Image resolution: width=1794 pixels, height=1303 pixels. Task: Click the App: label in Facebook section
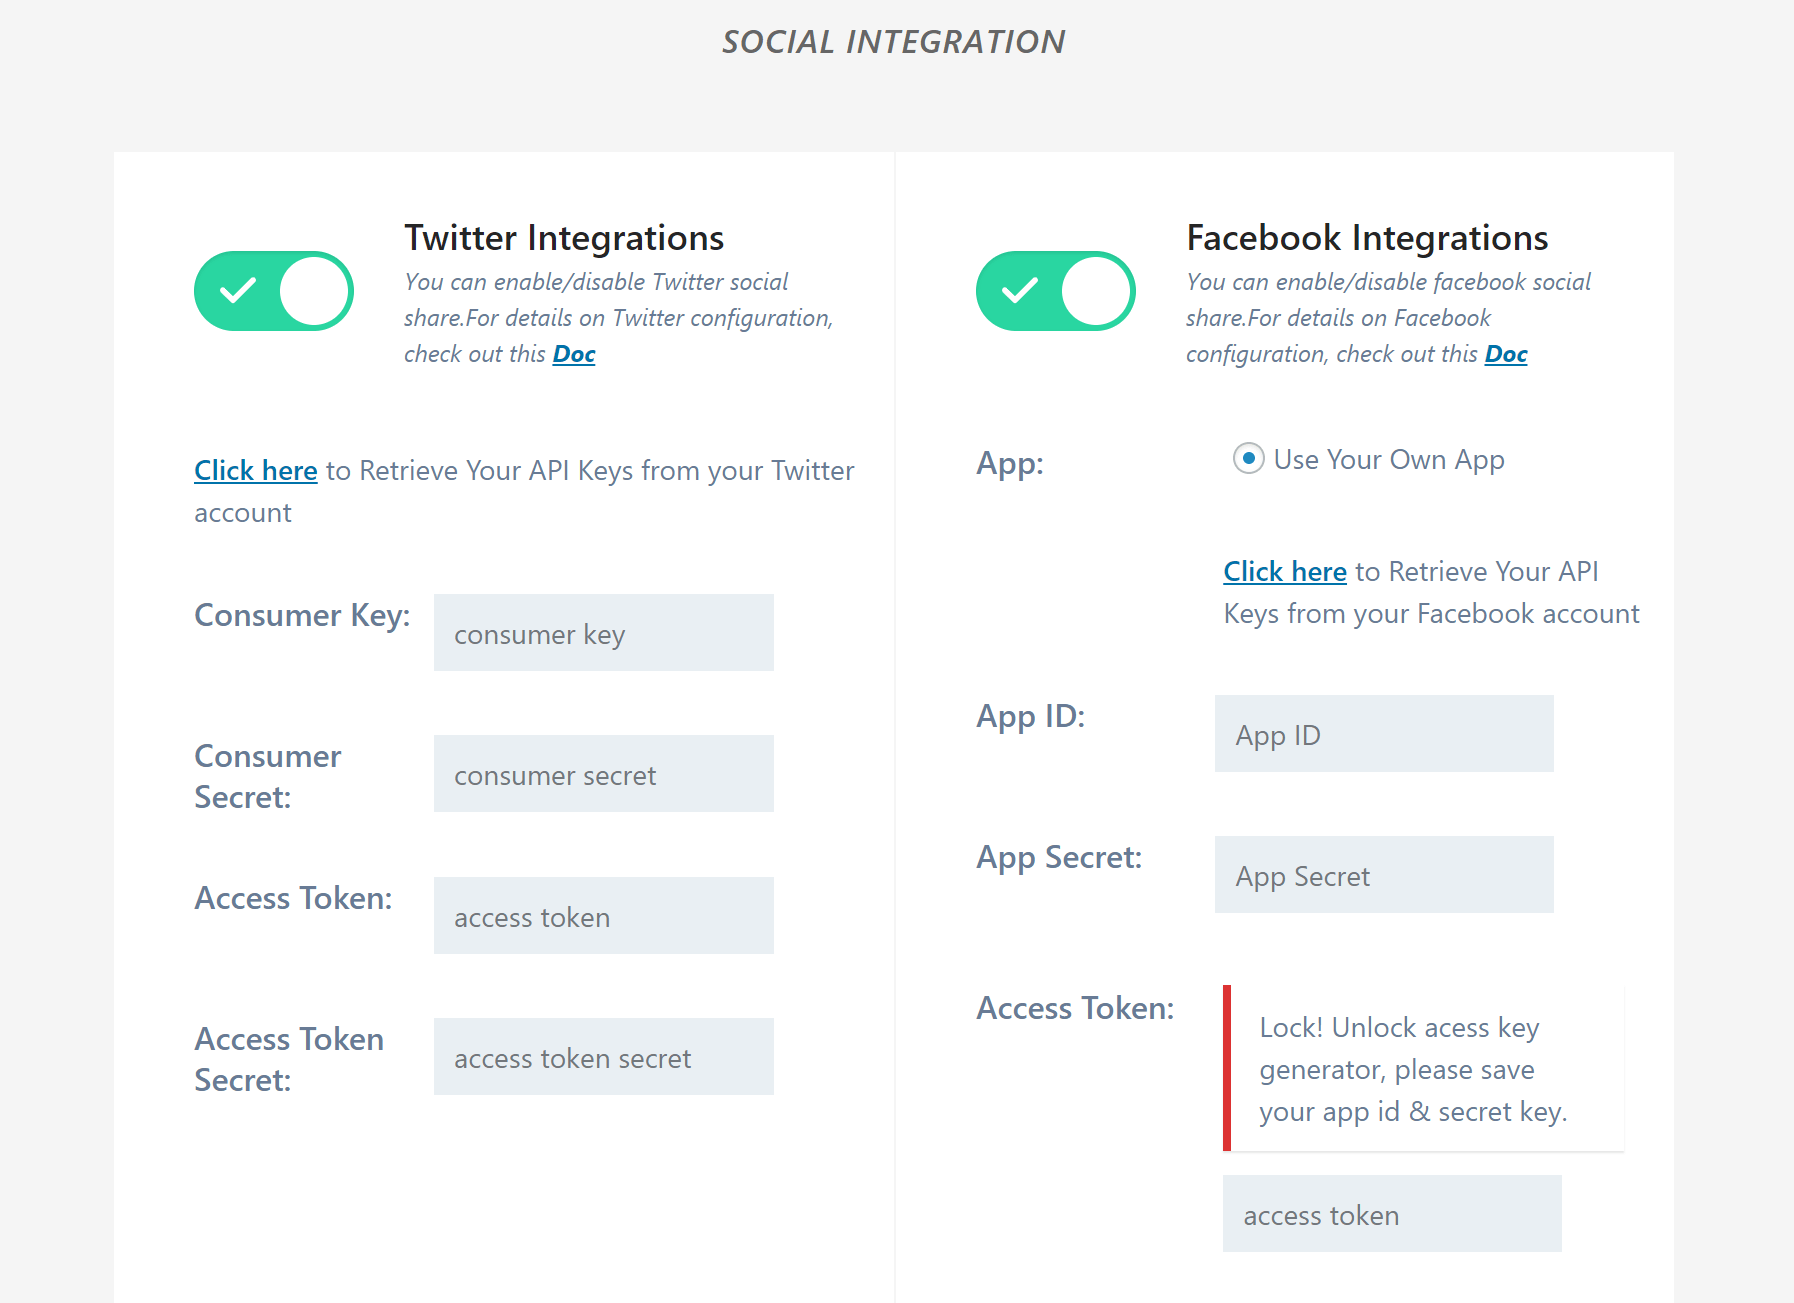point(1010,463)
